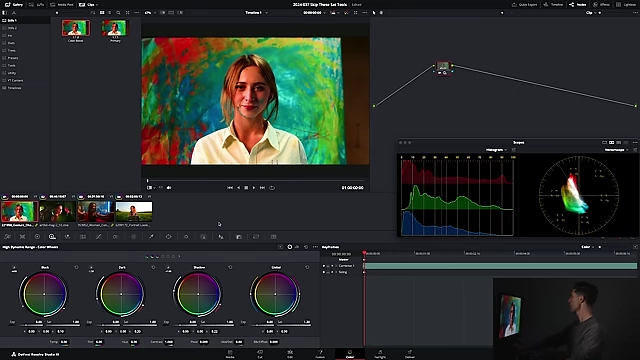
Task: Open the Key palette icon
Action: [x=239, y=237]
